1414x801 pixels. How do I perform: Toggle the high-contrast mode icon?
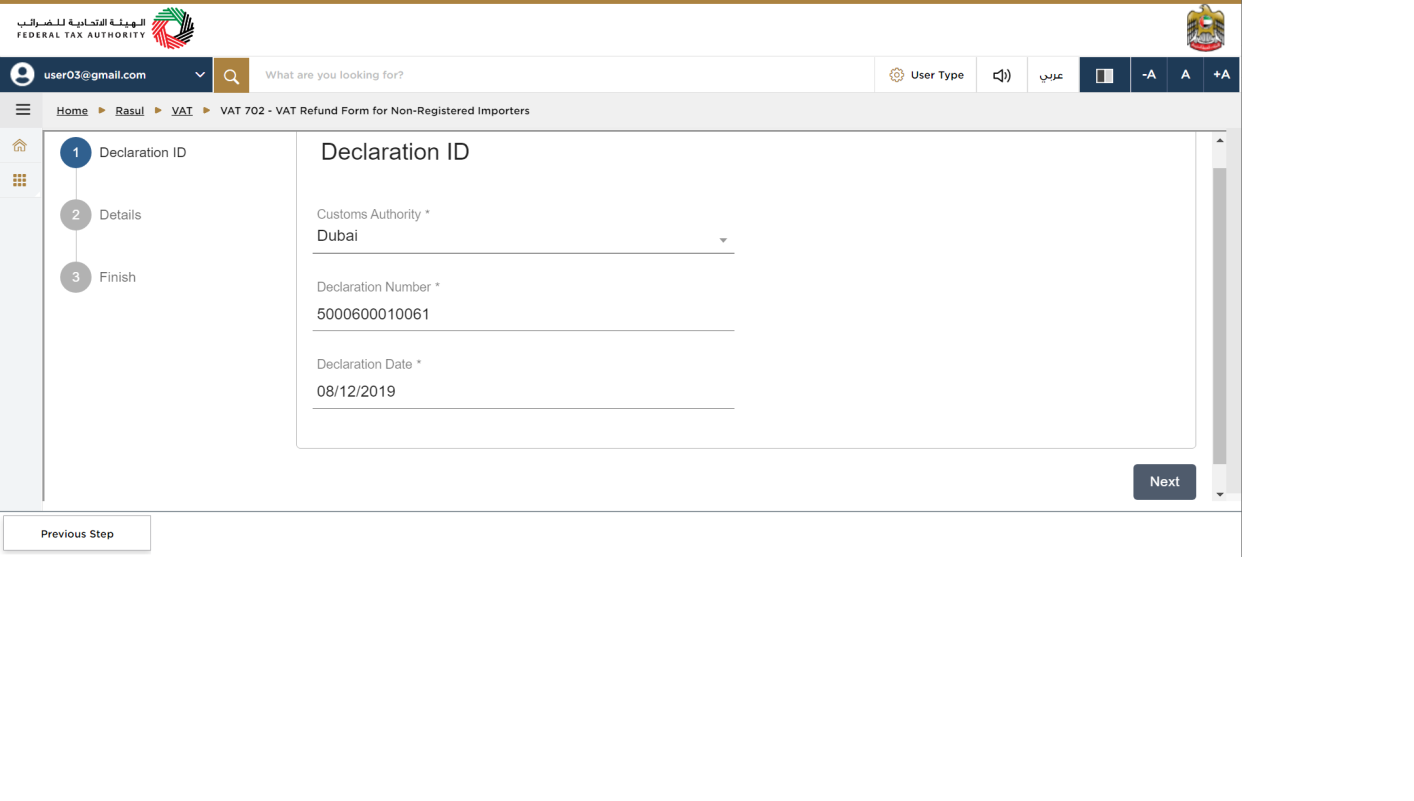tap(1104, 75)
